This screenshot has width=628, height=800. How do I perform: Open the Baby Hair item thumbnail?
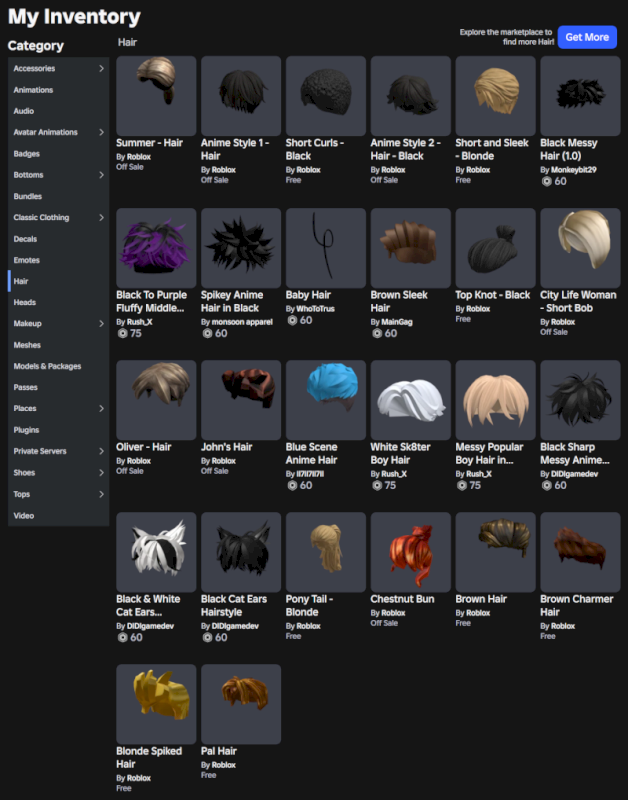(325, 248)
